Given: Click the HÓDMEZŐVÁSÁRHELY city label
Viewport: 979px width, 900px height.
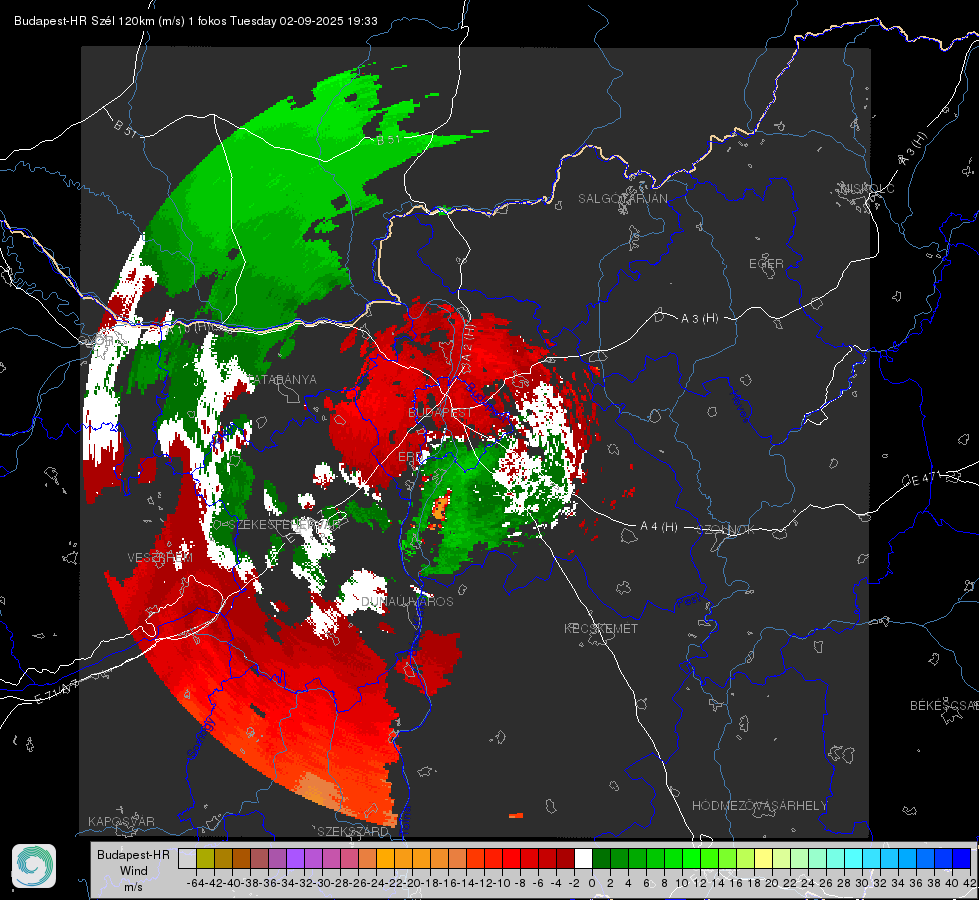Looking at the screenshot, I should tap(759, 806).
